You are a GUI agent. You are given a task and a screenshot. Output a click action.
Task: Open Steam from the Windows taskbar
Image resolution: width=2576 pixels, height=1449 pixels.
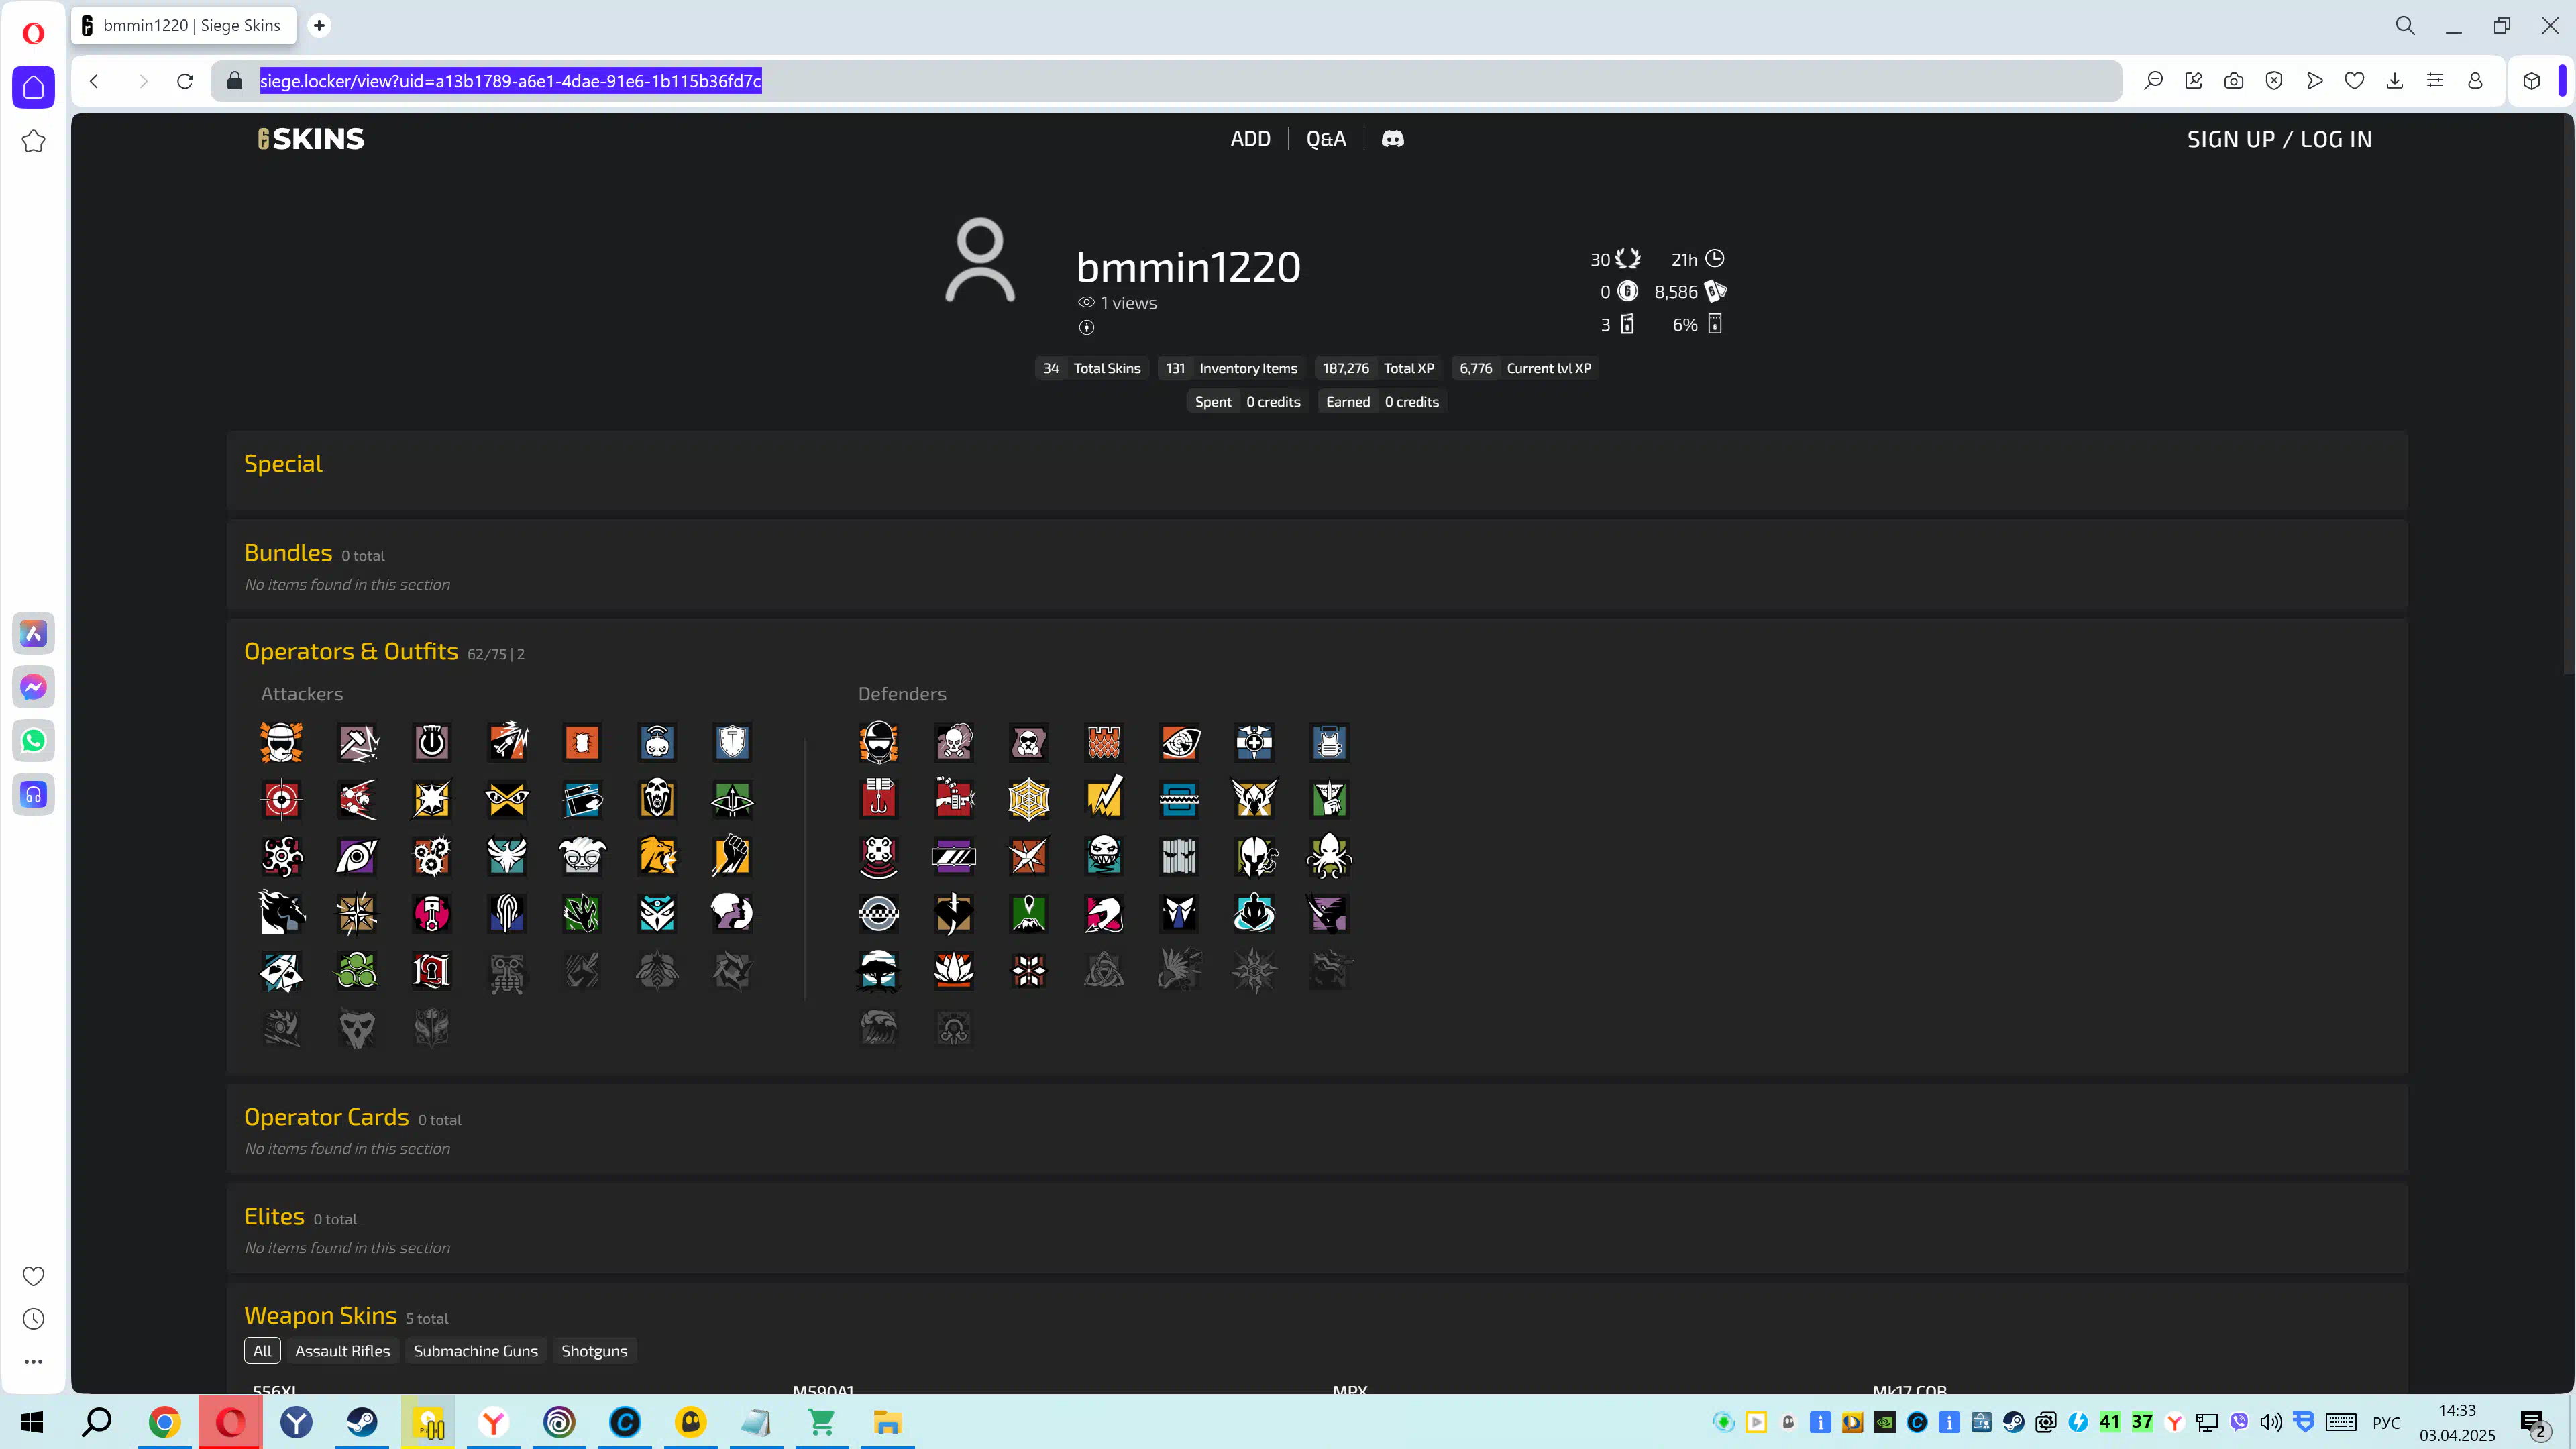click(362, 1422)
